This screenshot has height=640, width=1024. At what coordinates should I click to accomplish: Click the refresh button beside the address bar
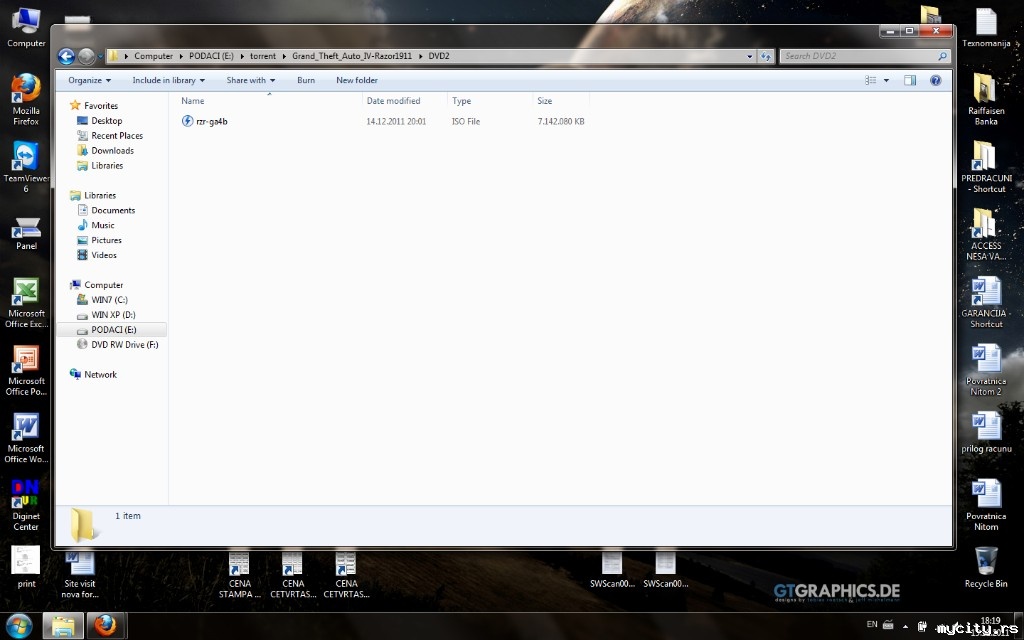pyautogui.click(x=766, y=56)
